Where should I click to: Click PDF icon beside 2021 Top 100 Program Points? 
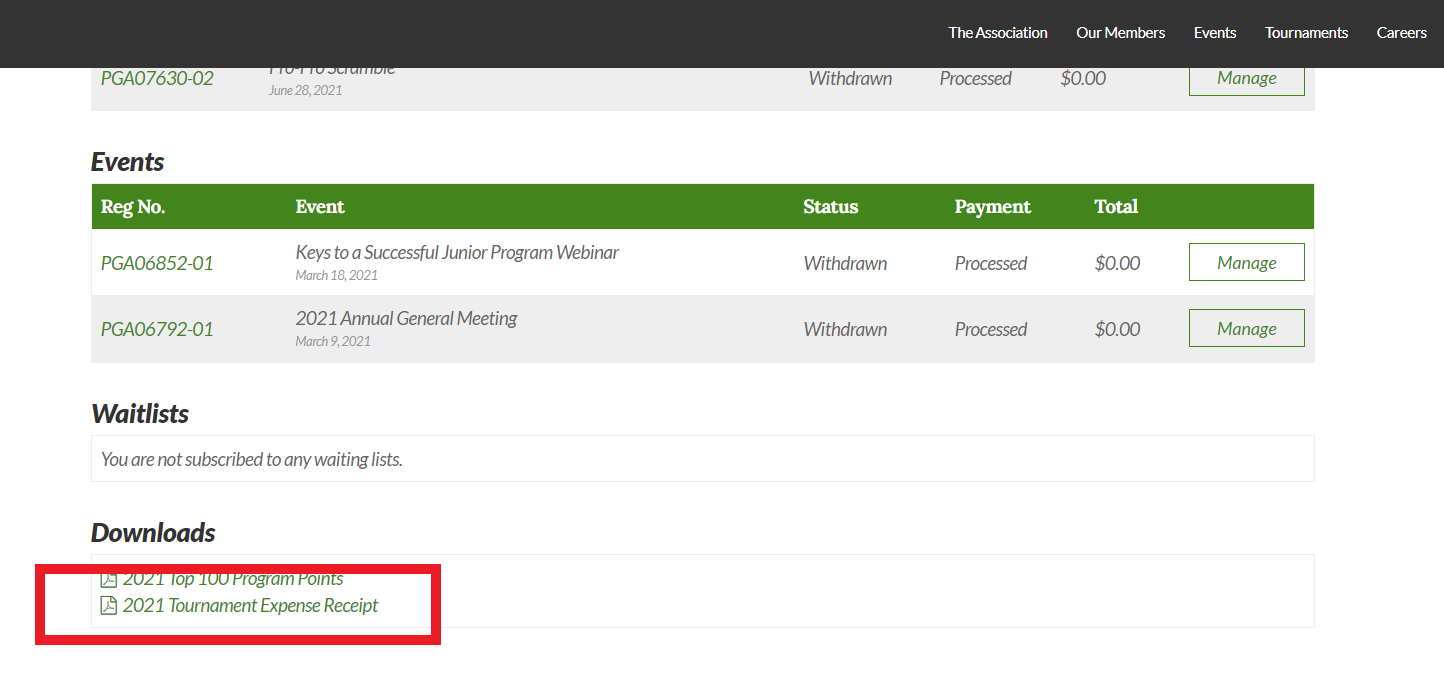109,580
